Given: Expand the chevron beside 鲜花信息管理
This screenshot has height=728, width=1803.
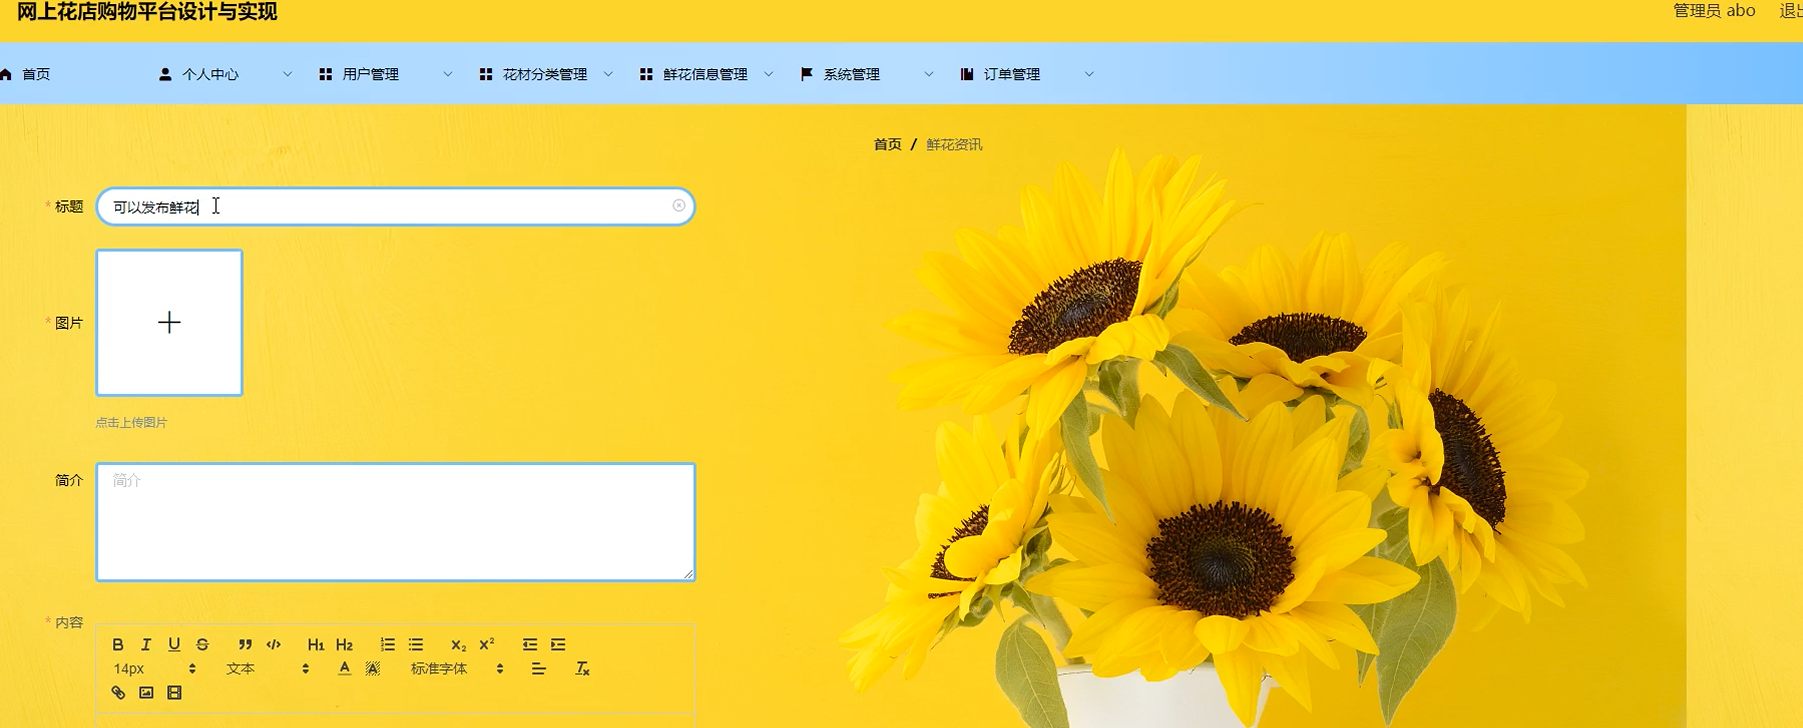Looking at the screenshot, I should click(768, 74).
